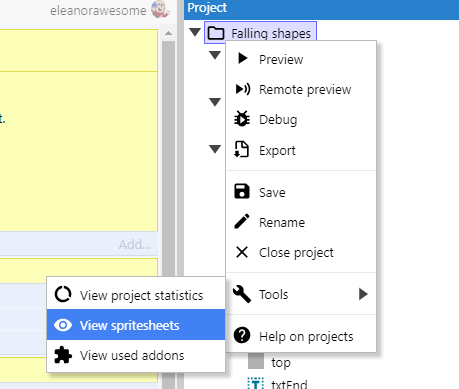Click the event sheet scroll up arrow

[x=169, y=33]
